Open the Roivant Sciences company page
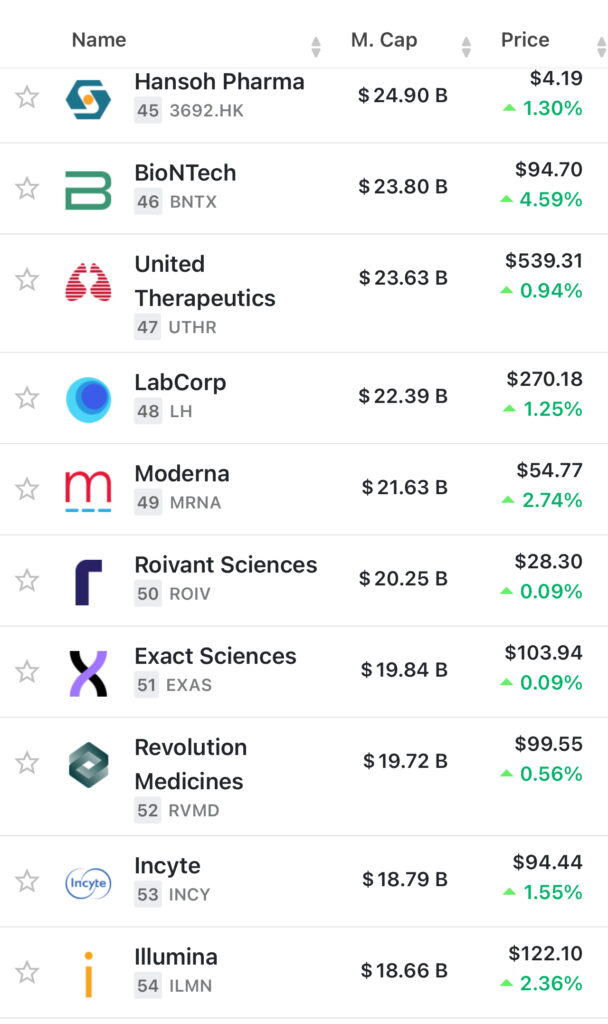 click(225, 565)
